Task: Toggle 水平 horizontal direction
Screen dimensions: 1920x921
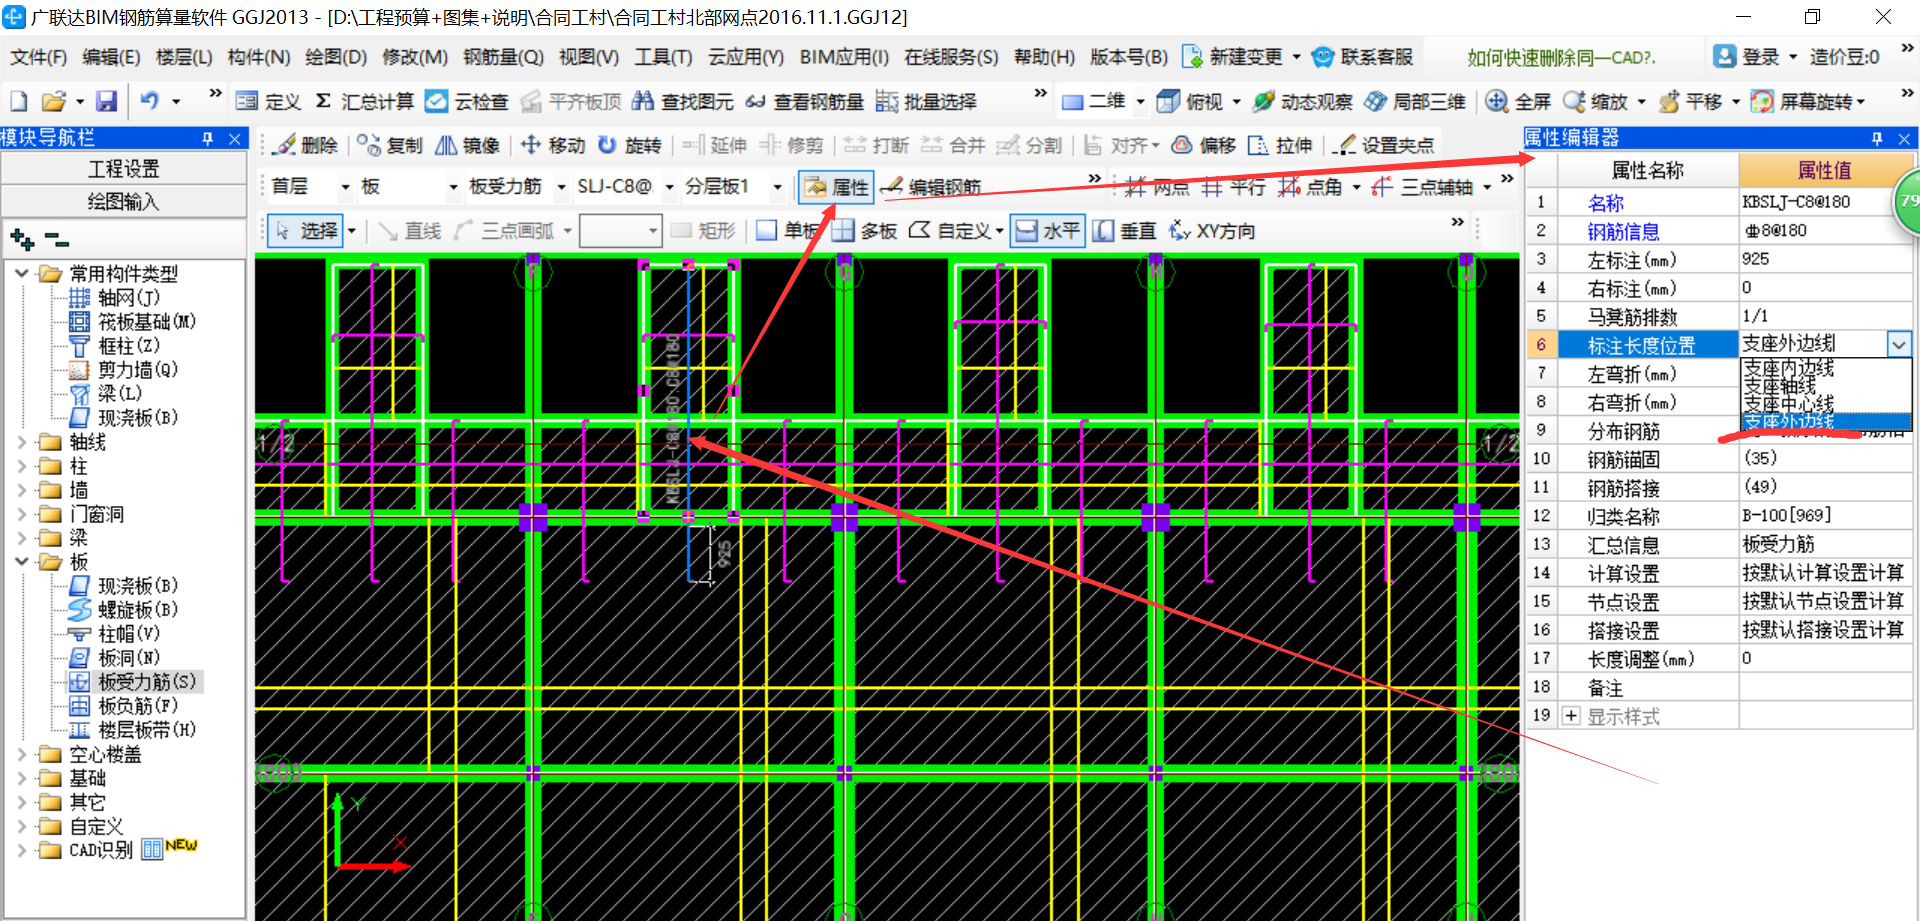Action: pos(1047,231)
